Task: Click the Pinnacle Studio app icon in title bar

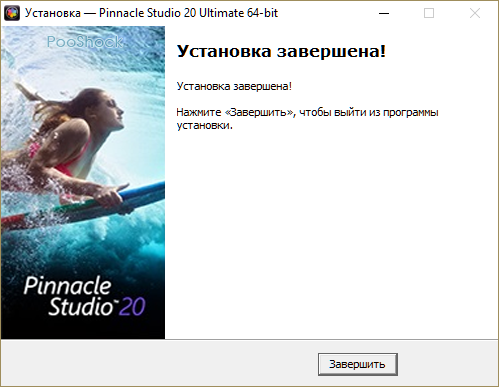Action: (12, 13)
